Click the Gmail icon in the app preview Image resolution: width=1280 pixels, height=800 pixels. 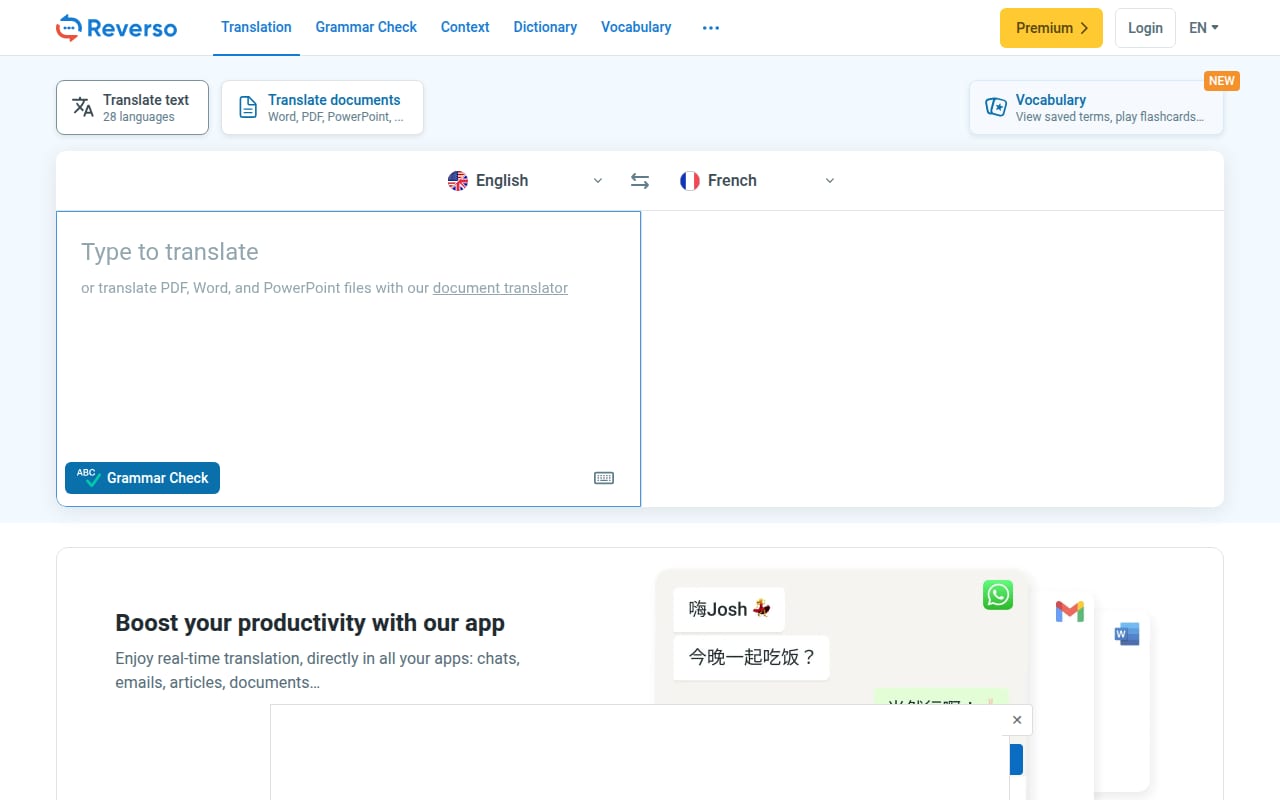click(1070, 611)
